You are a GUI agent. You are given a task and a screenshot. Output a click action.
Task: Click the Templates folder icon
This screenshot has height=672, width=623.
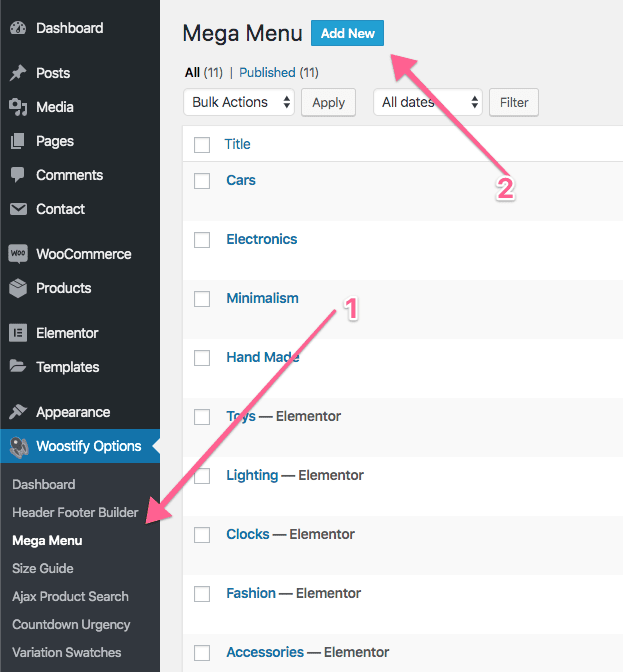coord(18,366)
